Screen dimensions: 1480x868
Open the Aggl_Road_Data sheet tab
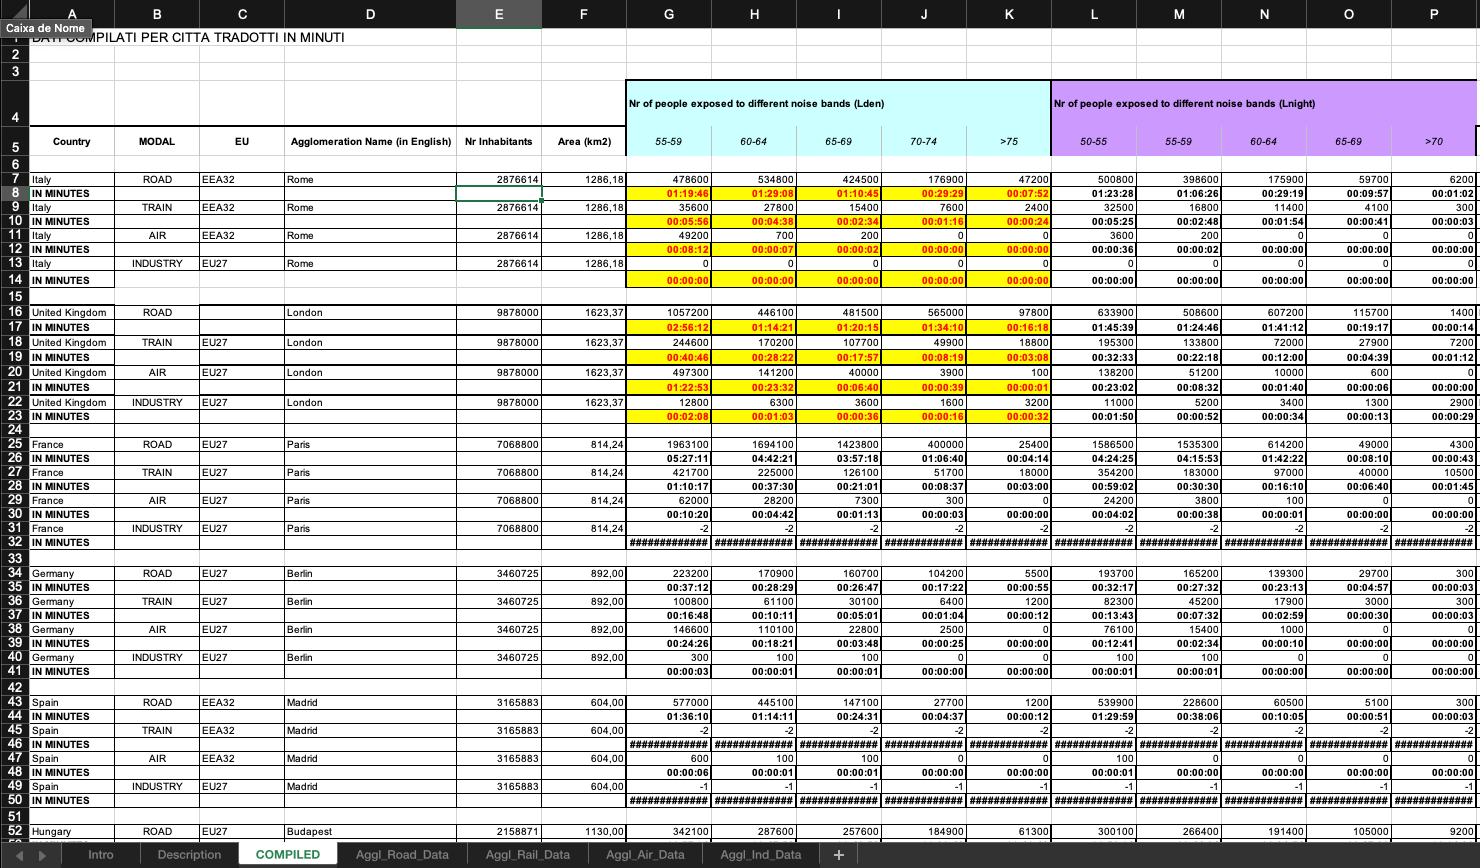click(402, 855)
